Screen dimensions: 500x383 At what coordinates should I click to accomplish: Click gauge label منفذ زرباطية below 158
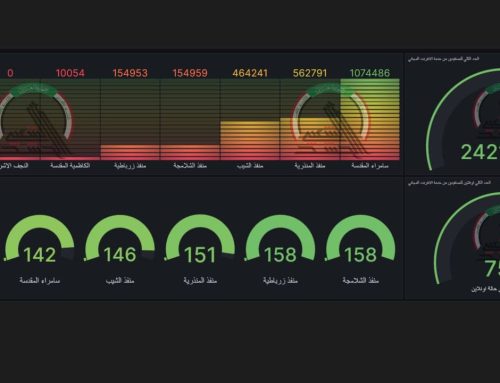[x=280, y=281]
